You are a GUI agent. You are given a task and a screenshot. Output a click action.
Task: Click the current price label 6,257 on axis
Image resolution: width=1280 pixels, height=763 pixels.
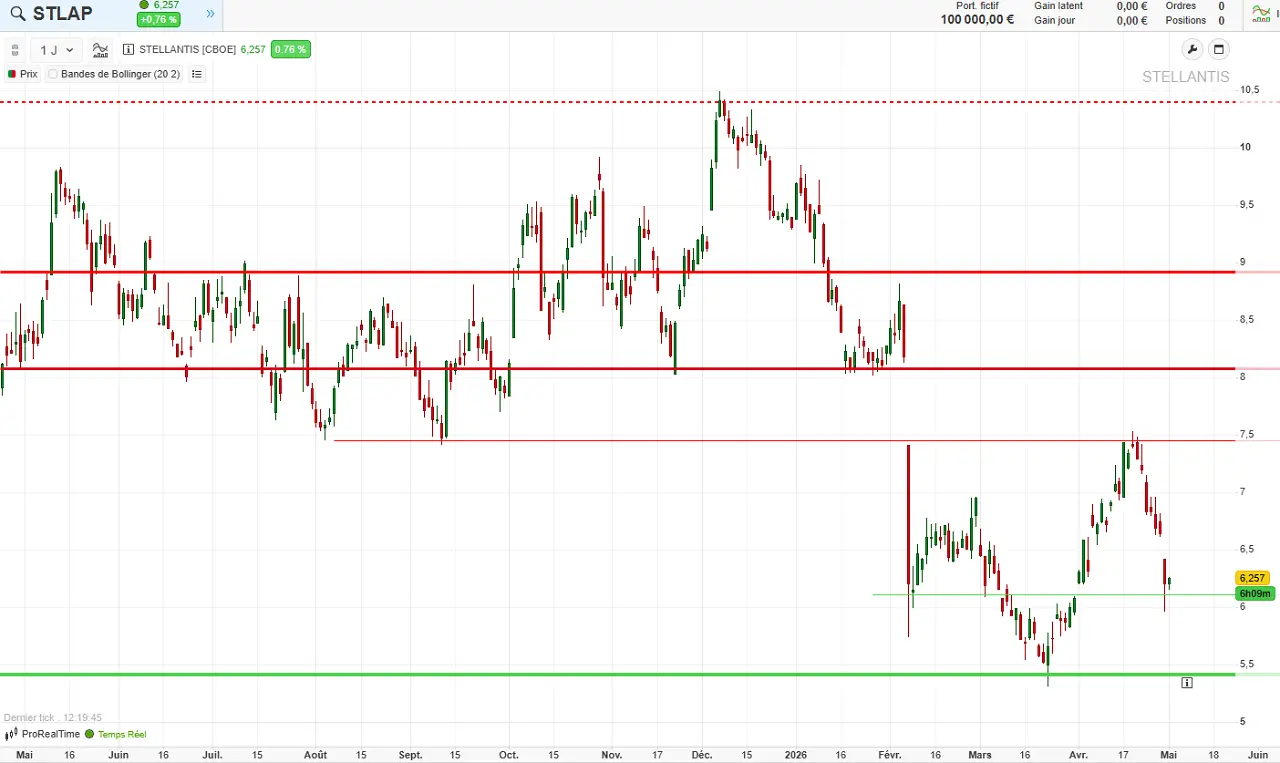[x=1252, y=578]
